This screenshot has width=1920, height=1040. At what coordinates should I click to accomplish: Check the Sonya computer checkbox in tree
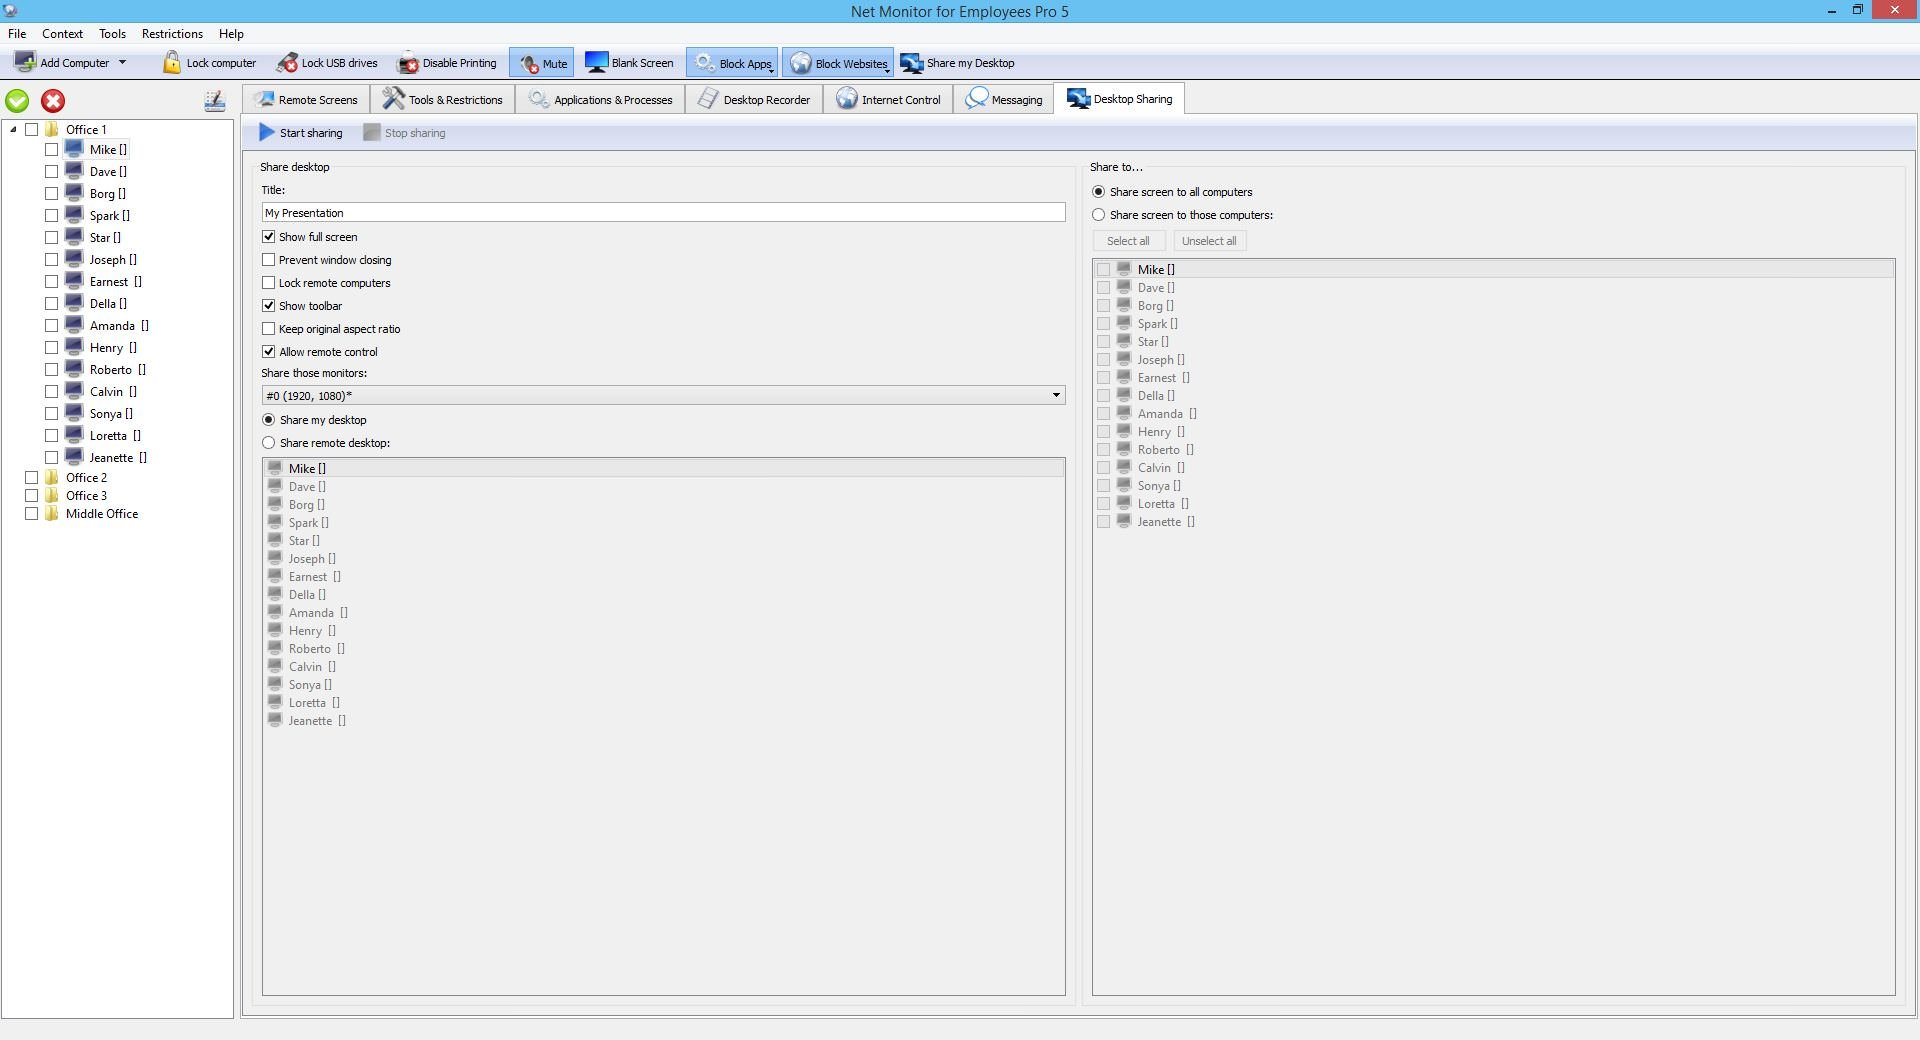(51, 414)
